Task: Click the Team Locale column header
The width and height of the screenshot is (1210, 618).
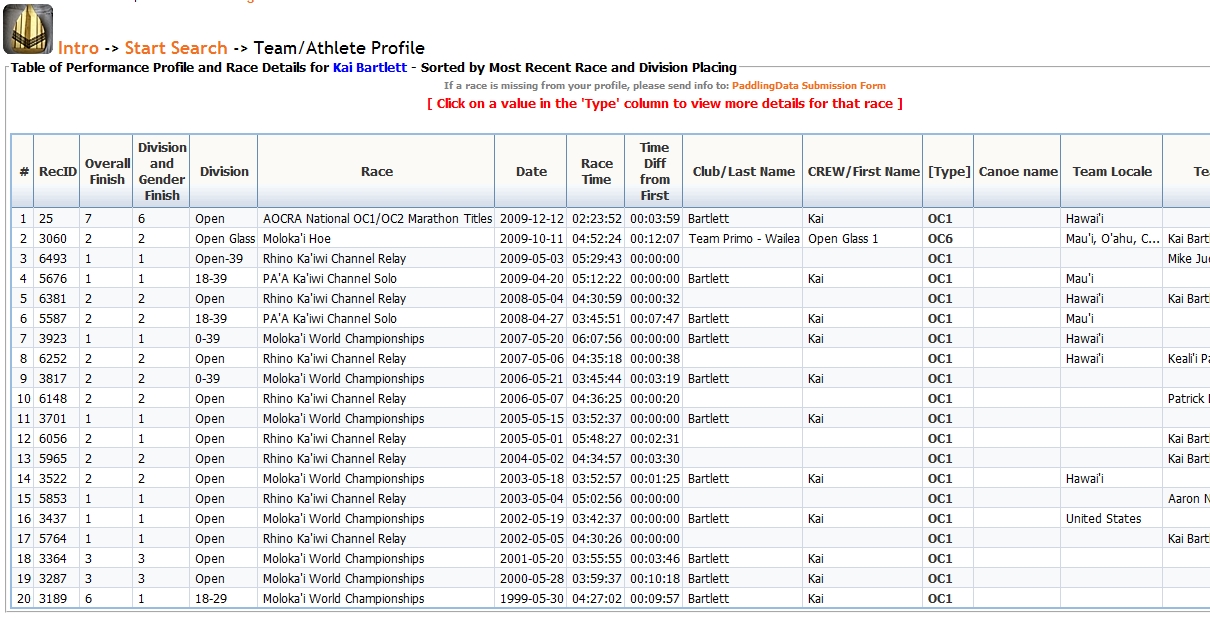Action: 1112,171
